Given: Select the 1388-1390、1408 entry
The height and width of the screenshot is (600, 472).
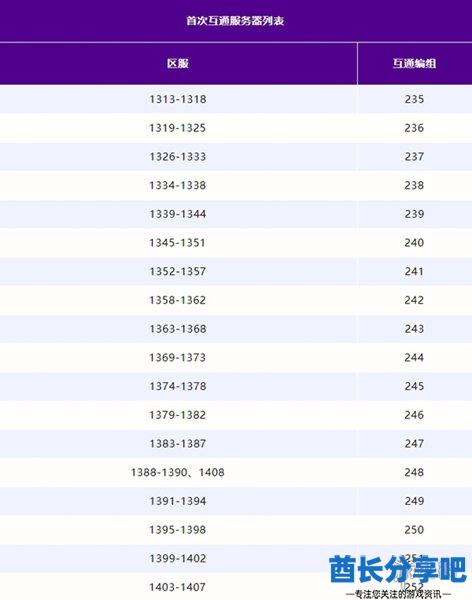Looking at the screenshot, I should pos(178,472).
